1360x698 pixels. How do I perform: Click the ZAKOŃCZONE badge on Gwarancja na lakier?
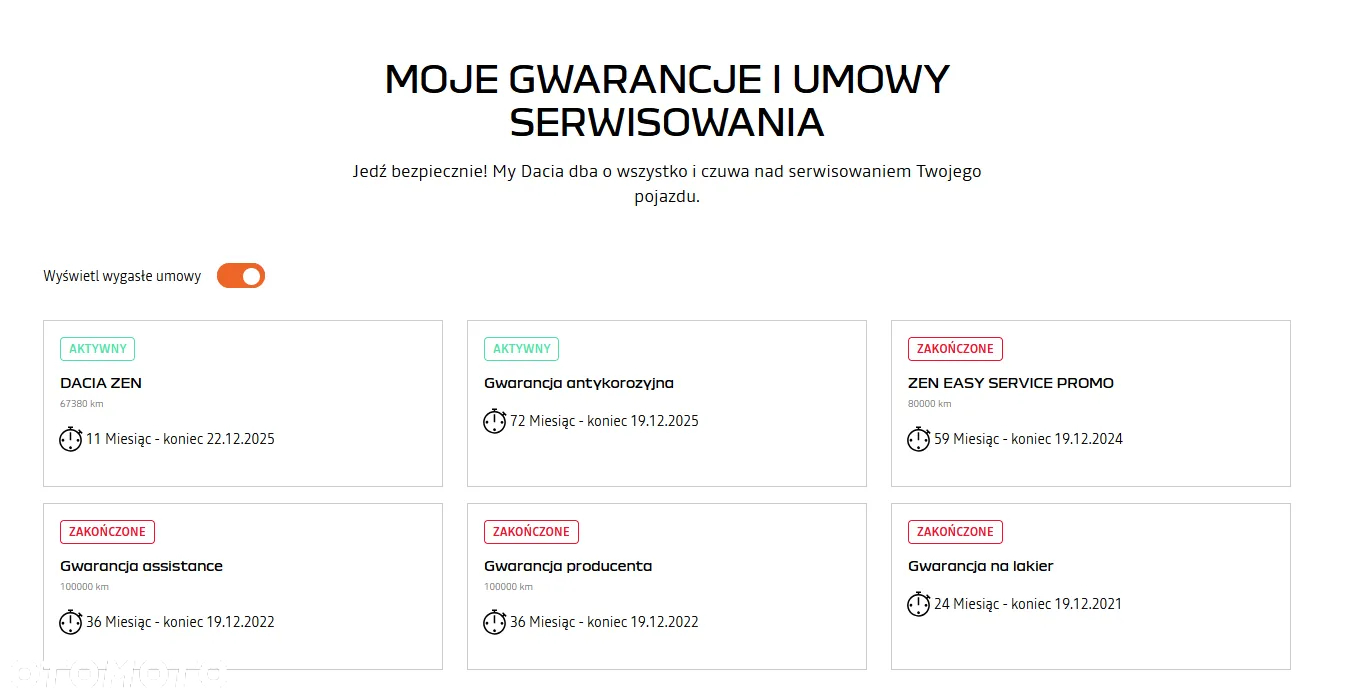[x=955, y=532]
